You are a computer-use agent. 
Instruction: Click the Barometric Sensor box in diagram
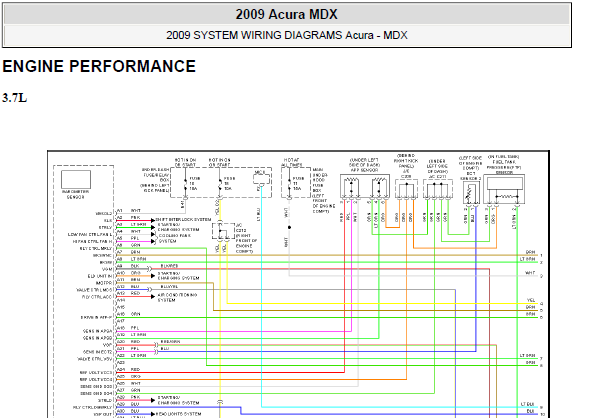[x=76, y=179]
